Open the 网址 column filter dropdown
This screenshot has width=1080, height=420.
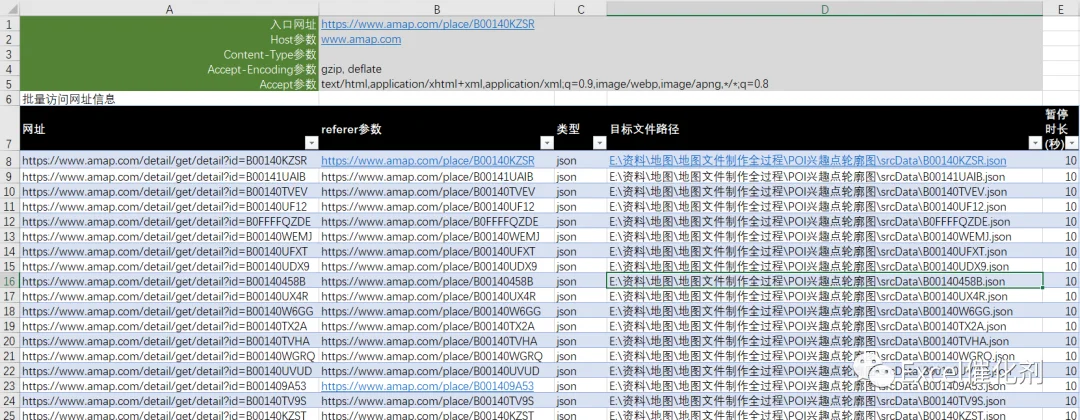[311, 143]
